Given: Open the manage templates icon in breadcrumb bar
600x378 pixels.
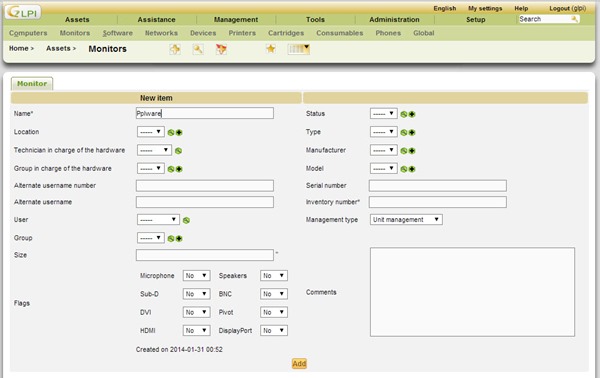Looking at the screenshot, I should pos(221,49).
